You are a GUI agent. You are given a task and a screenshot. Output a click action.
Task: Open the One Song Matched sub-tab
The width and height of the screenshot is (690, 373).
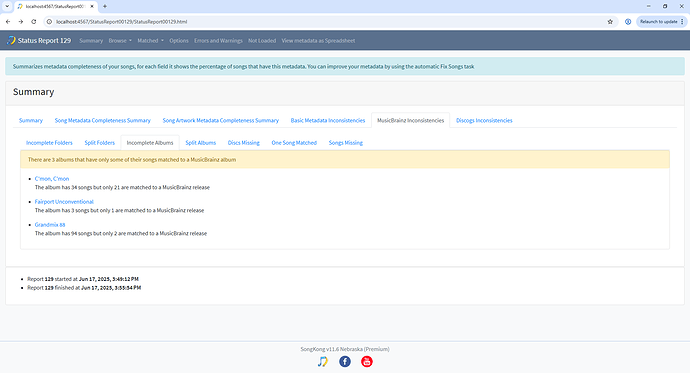click(294, 143)
